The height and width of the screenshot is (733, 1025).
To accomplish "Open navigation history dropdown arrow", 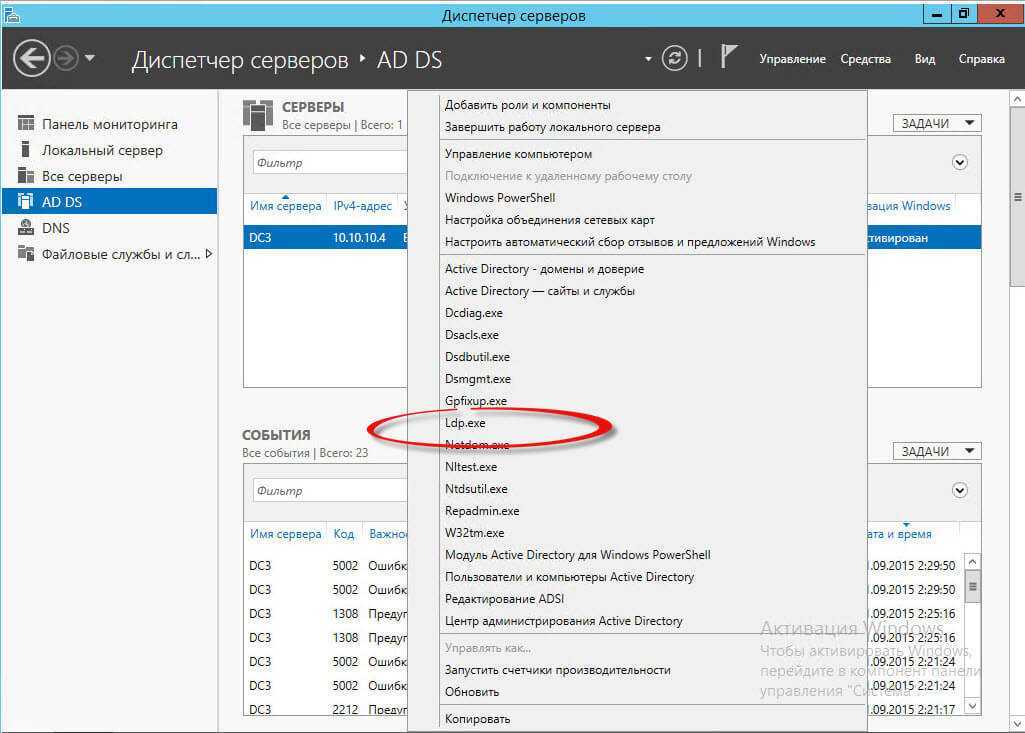I will 90,58.
